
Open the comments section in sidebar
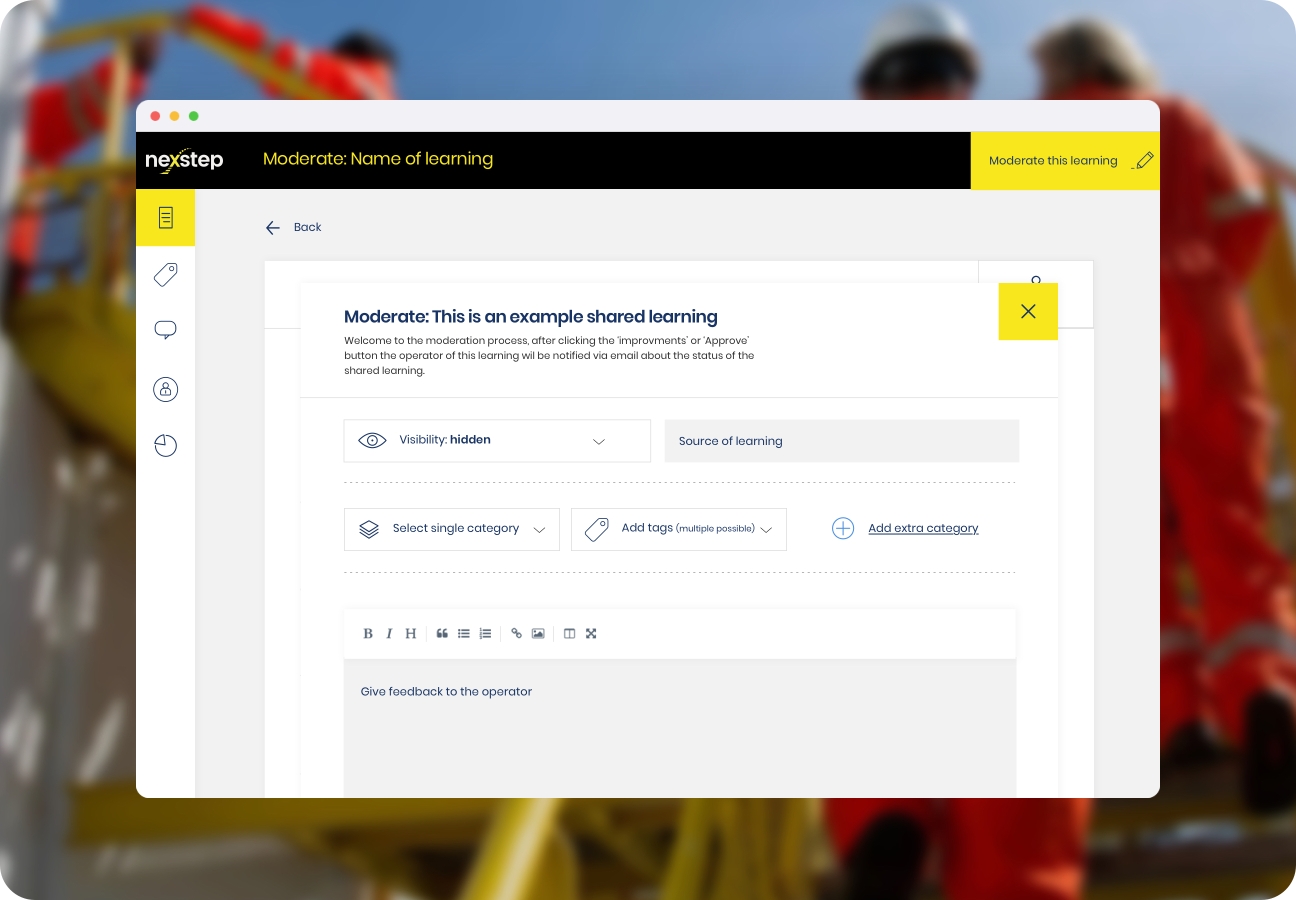(166, 330)
